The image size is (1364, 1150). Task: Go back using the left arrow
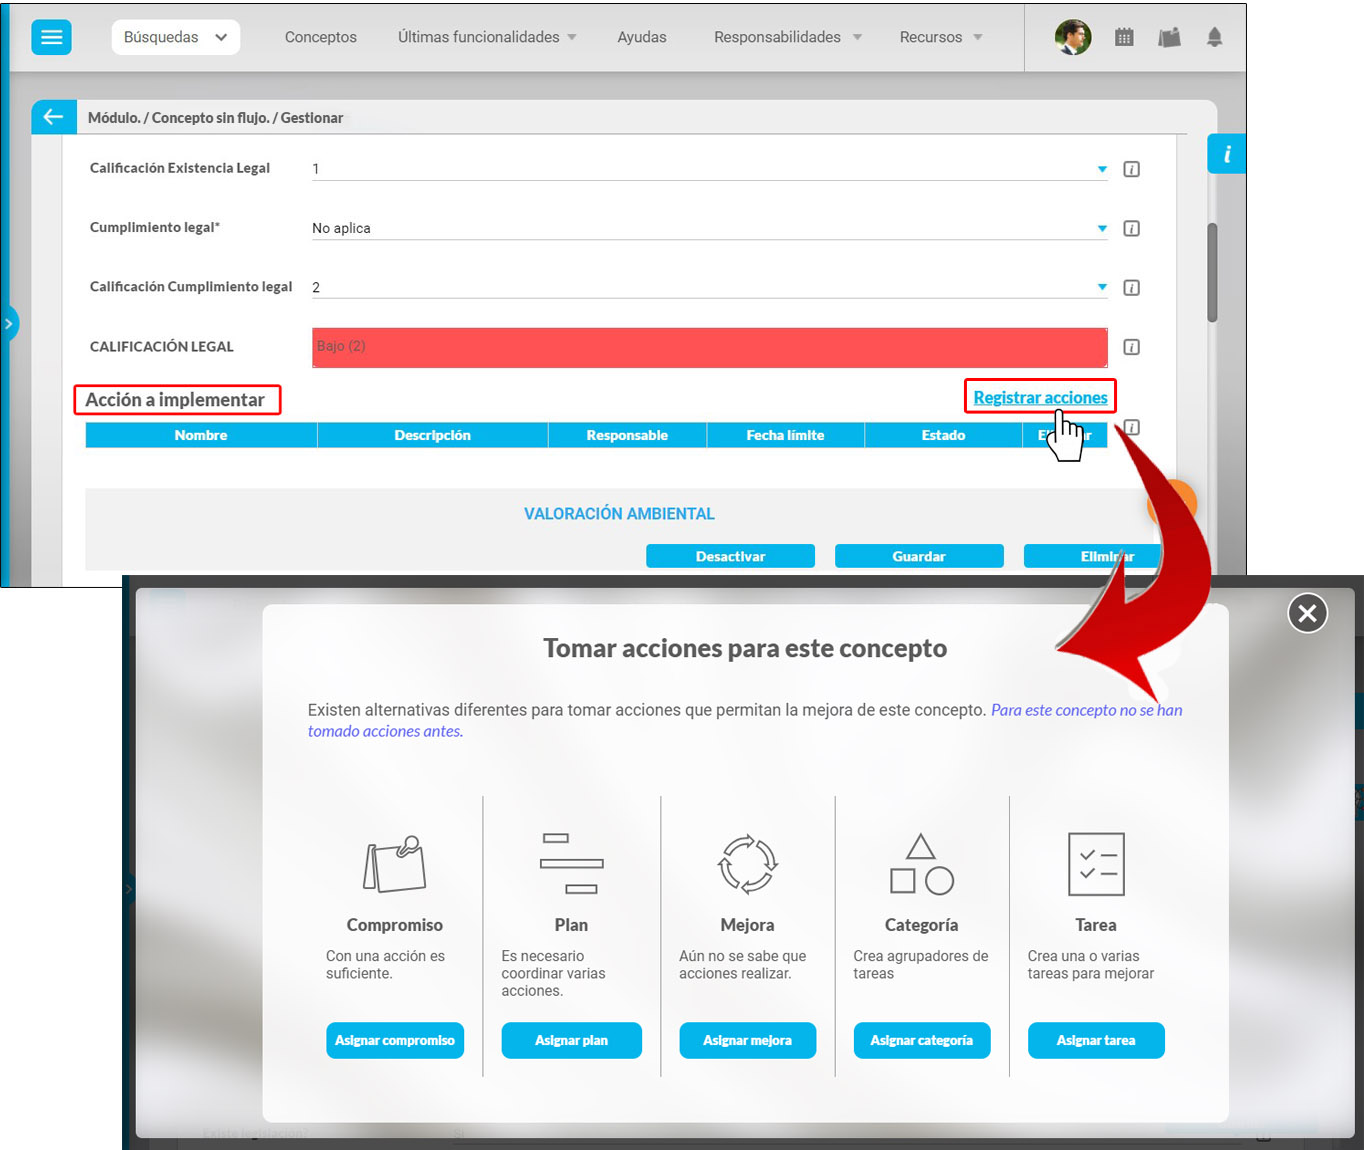coord(52,117)
